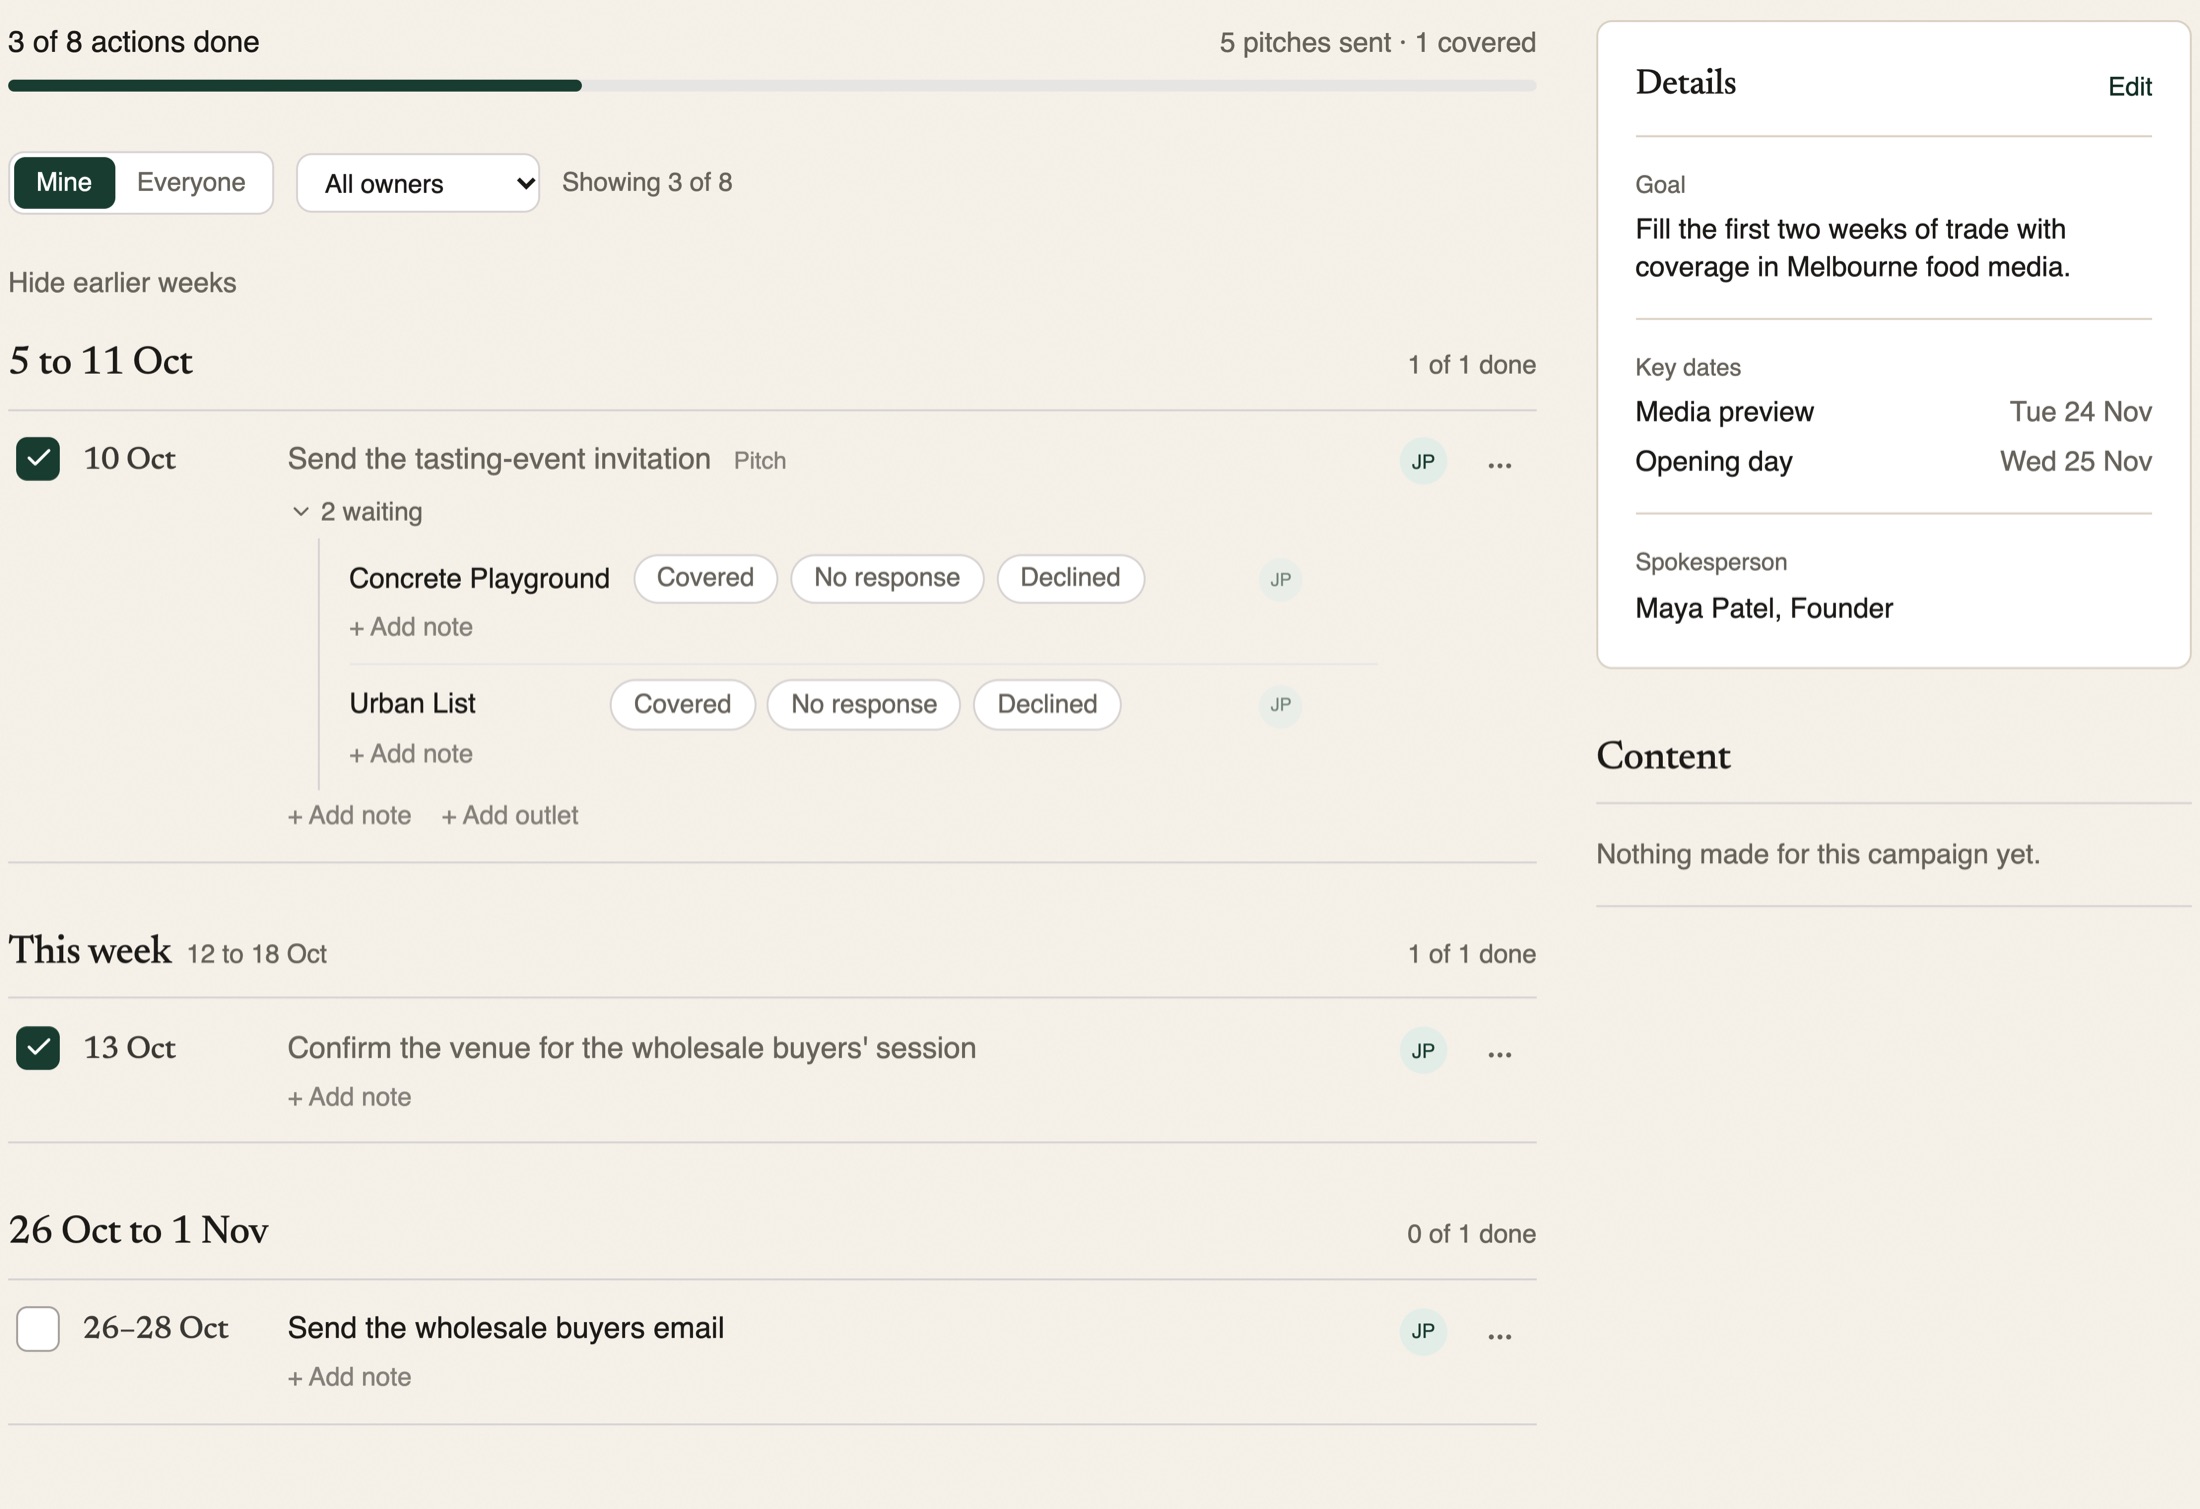Click JP avatar on Concrete Playground outlet
2200x1509 pixels.
pos(1280,579)
